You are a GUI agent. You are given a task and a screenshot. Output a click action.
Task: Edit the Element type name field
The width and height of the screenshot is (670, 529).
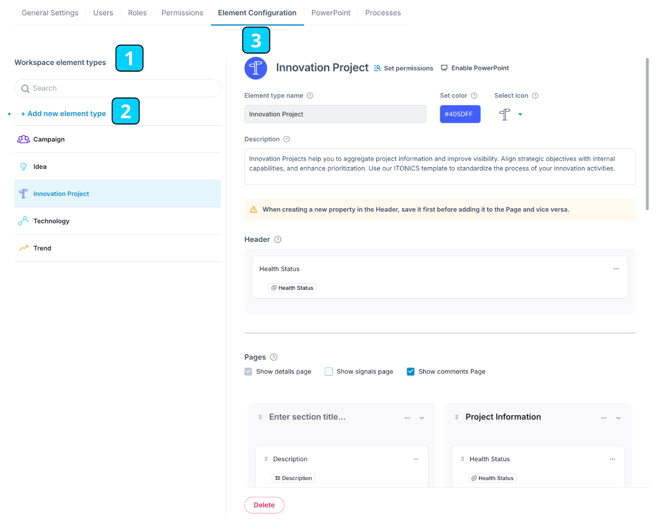point(335,114)
